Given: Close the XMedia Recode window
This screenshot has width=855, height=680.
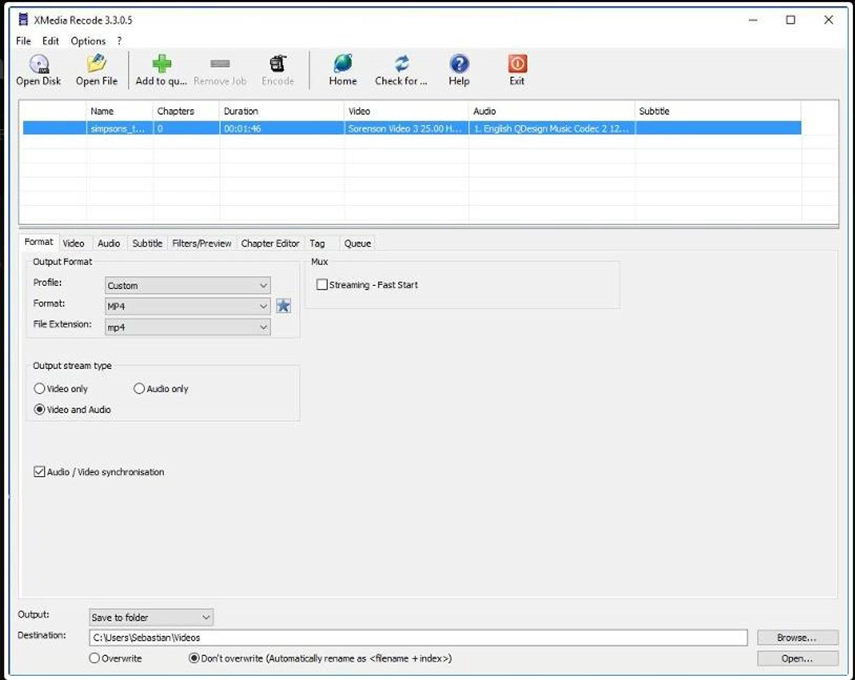Looking at the screenshot, I should coord(828,20).
